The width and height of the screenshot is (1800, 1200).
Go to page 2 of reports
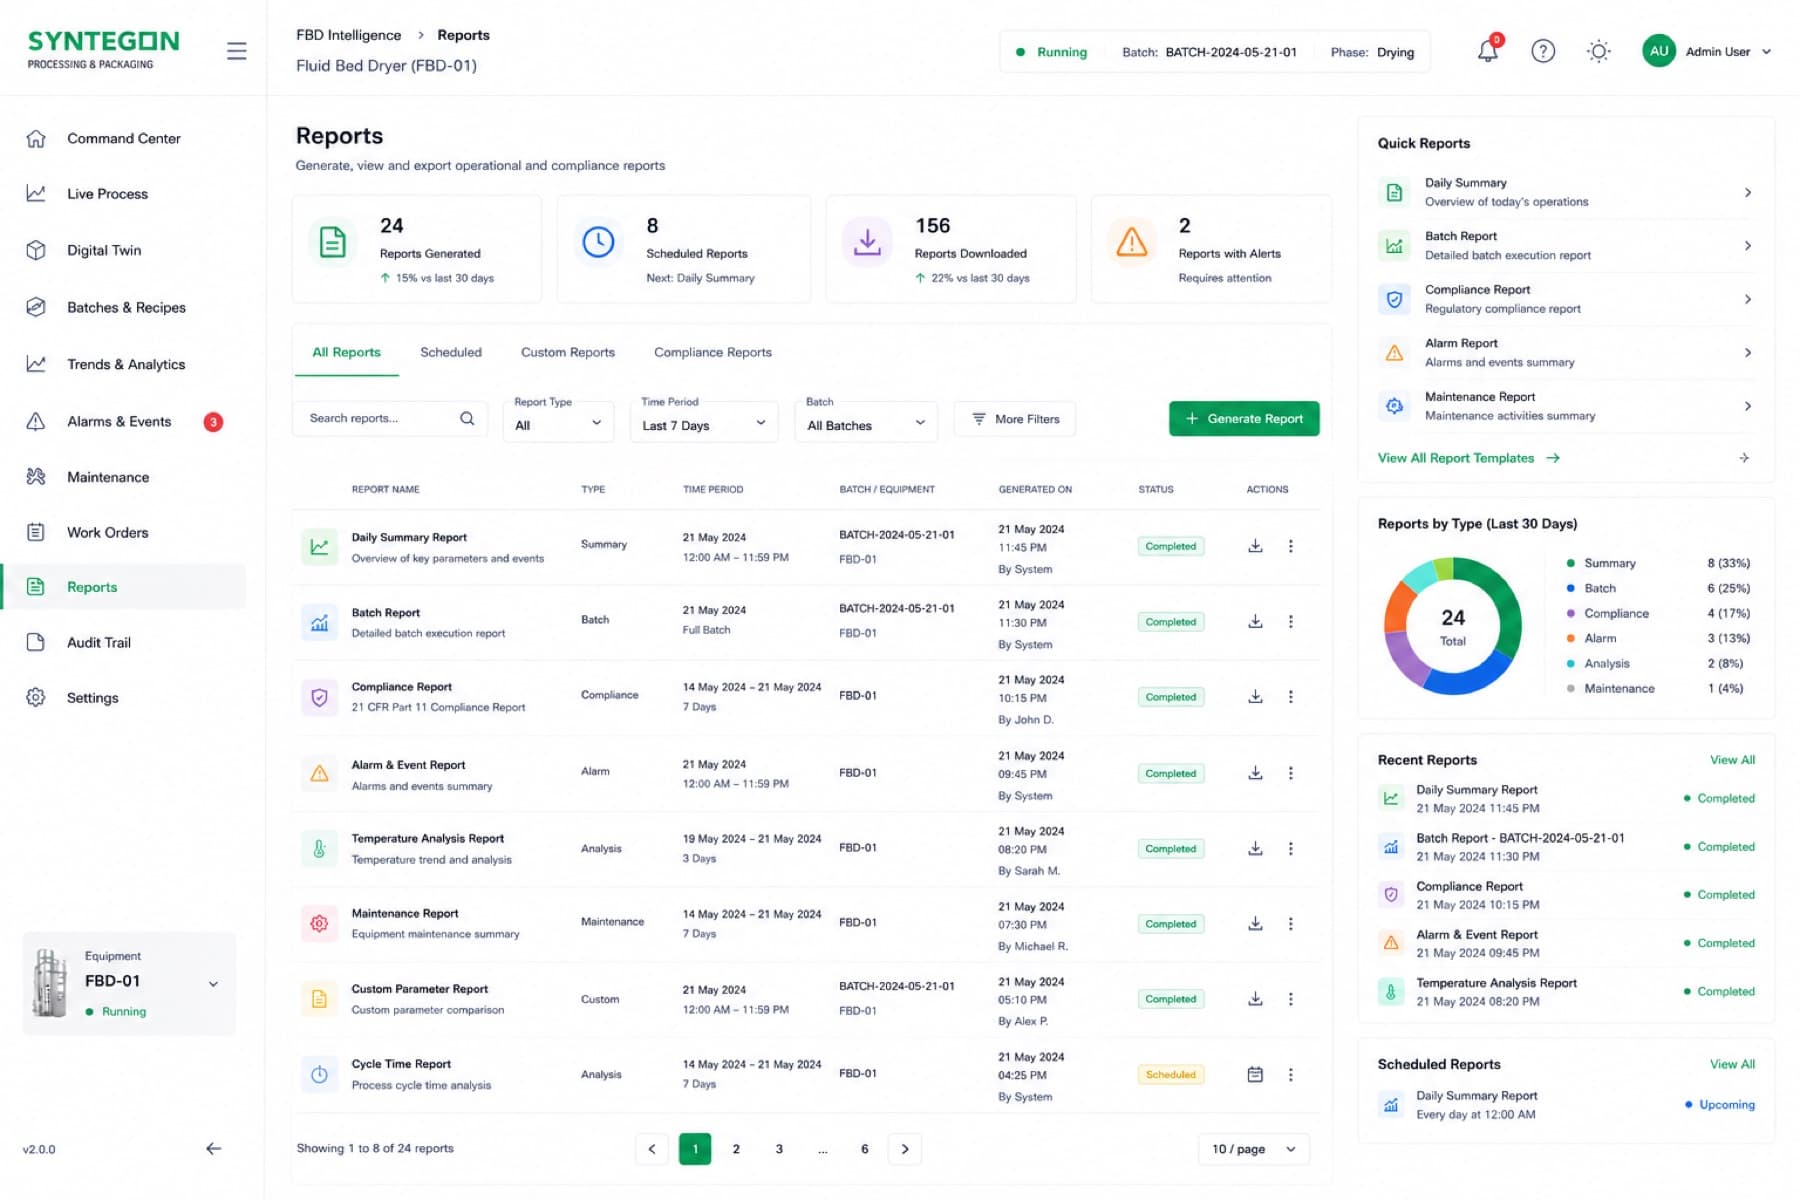tap(736, 1149)
